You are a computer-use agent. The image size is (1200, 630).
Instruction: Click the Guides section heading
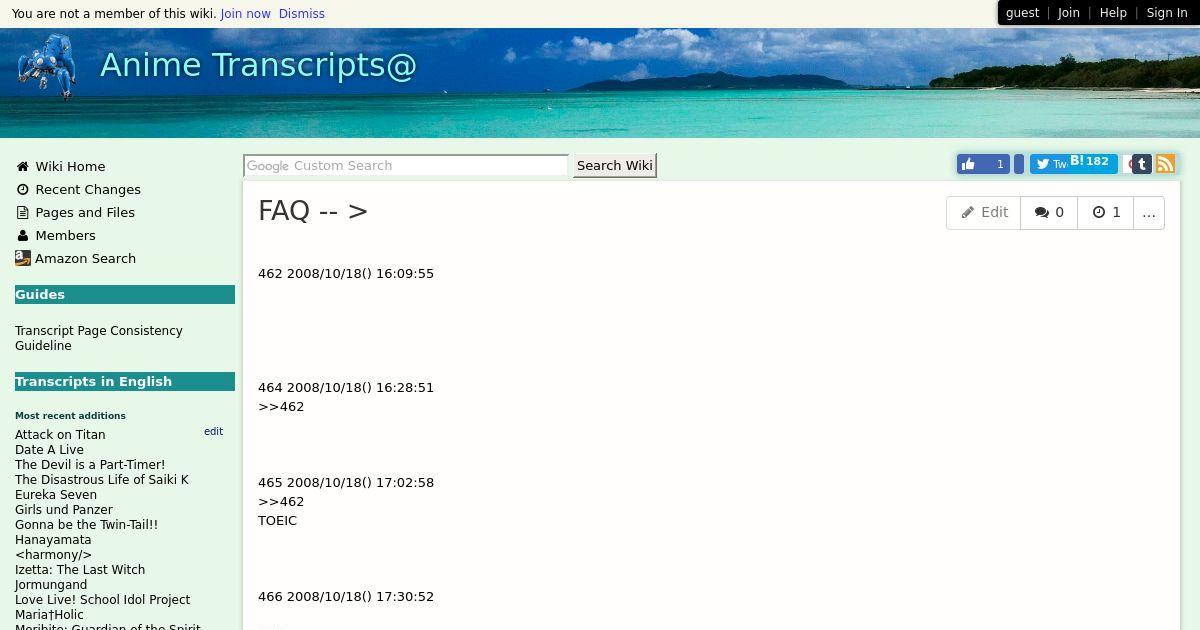(125, 294)
